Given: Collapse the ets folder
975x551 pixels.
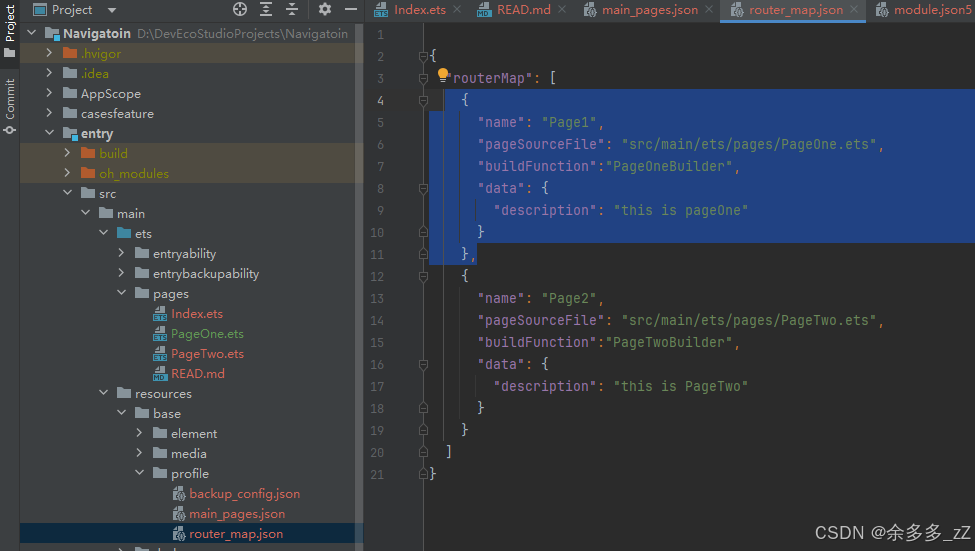Looking at the screenshot, I should click(x=103, y=233).
